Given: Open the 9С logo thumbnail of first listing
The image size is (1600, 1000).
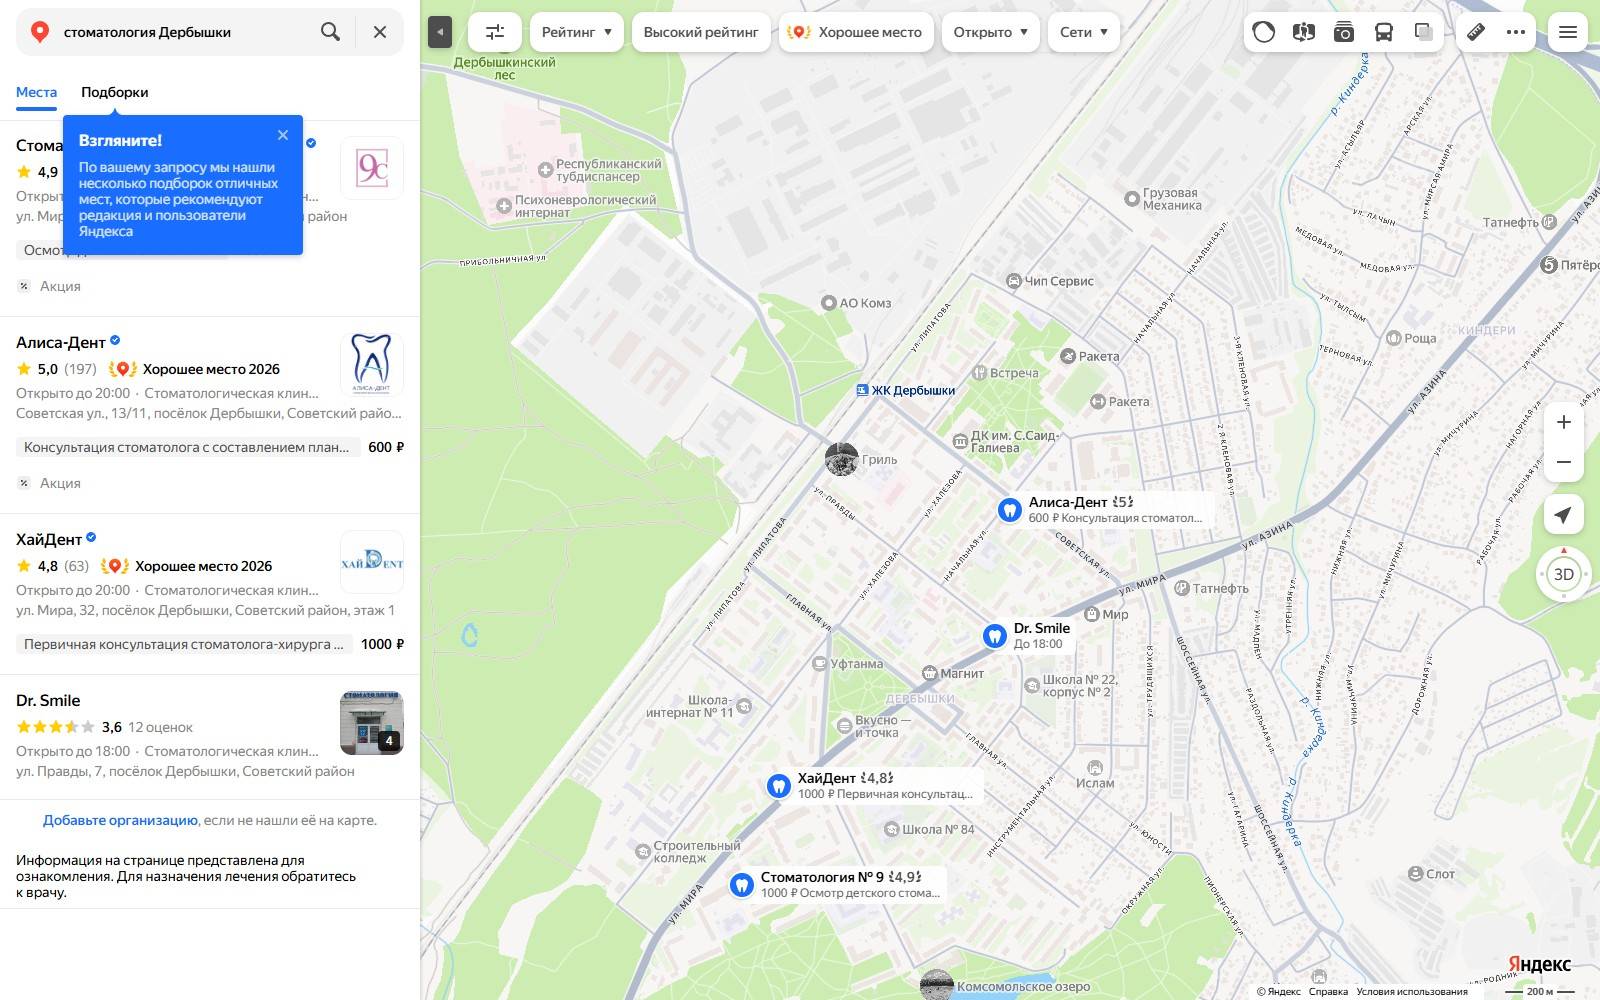Looking at the screenshot, I should (x=372, y=168).
